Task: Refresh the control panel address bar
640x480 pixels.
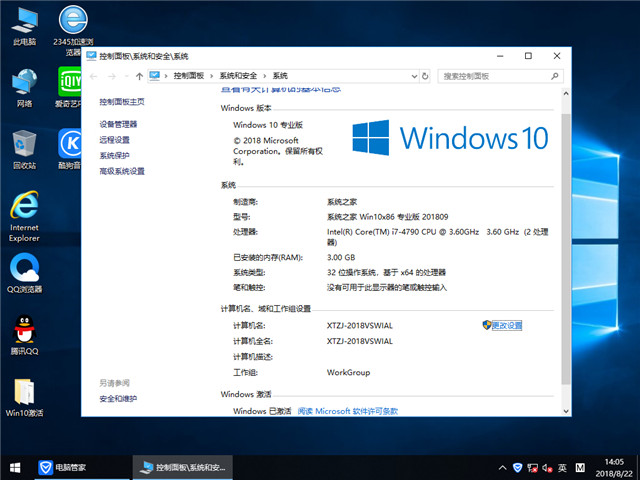Action: [x=426, y=76]
